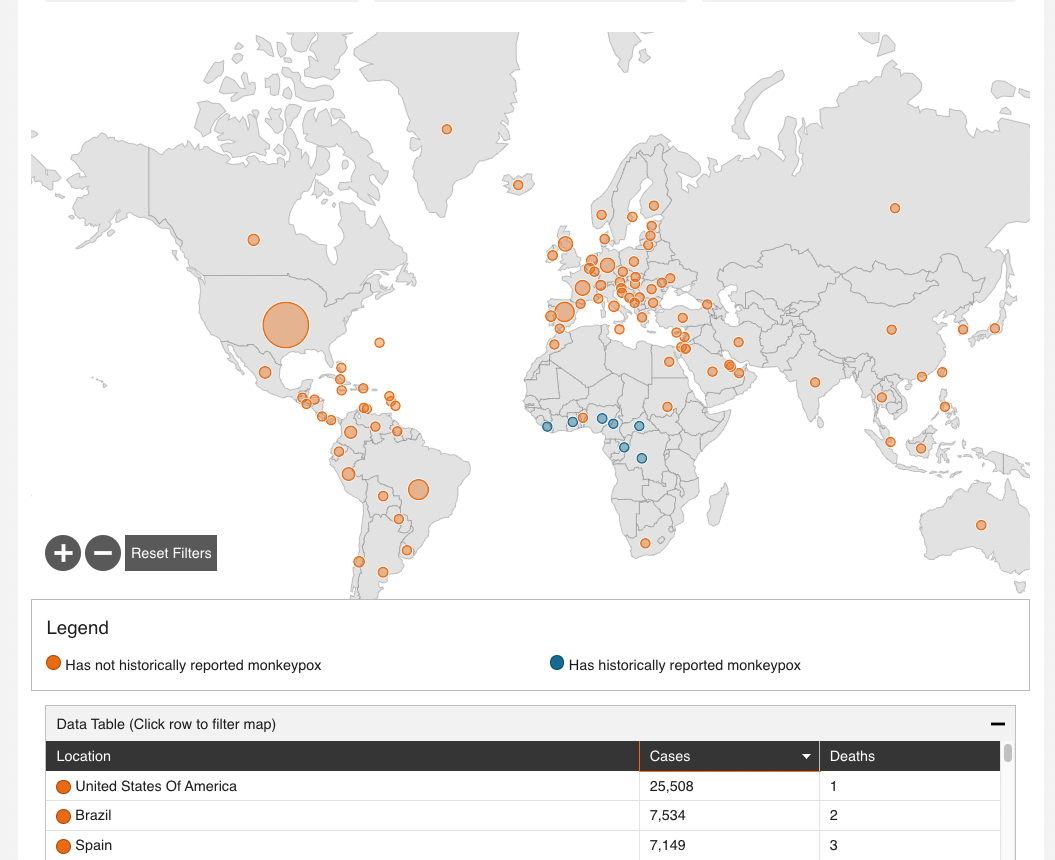Select the Canada marker on the map
Screen dimensions: 1055x860
[254, 240]
